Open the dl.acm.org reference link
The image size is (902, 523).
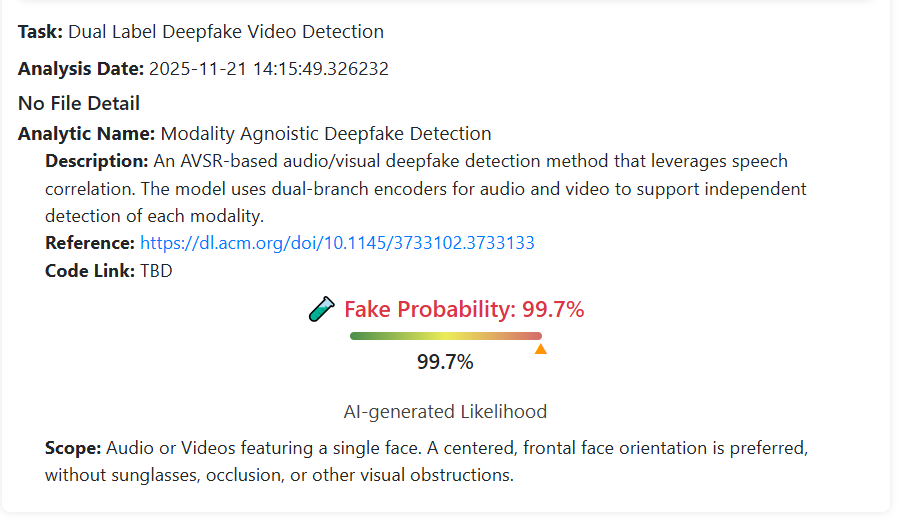[337, 243]
